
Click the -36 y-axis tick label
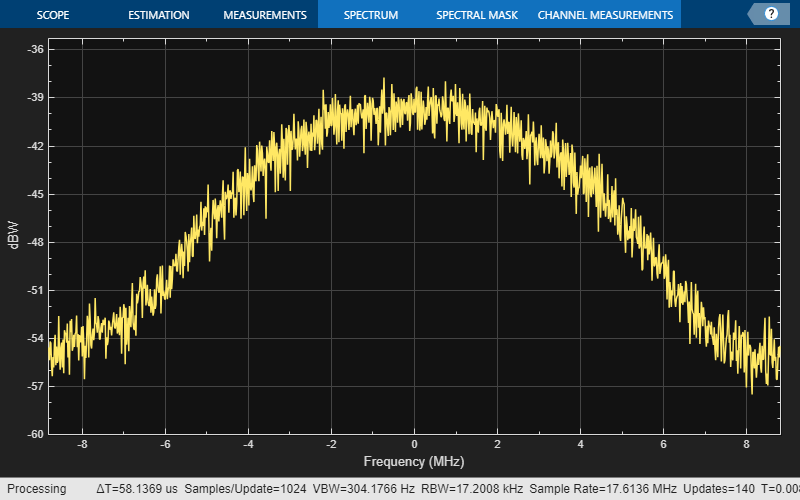(35, 49)
